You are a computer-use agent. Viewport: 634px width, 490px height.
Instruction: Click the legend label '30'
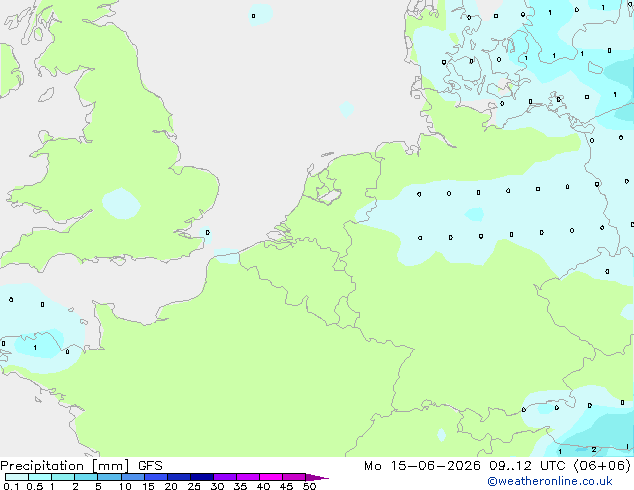point(217,486)
